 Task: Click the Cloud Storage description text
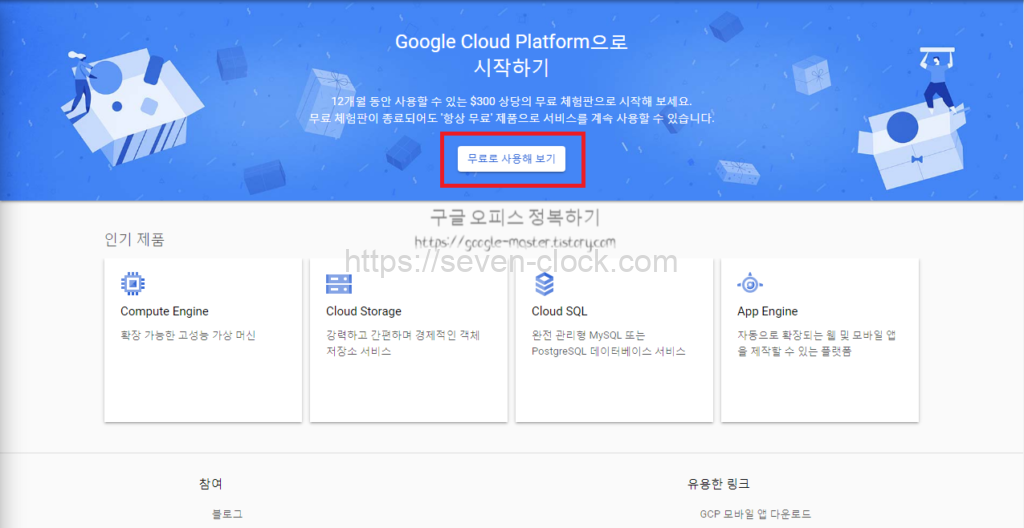402,343
